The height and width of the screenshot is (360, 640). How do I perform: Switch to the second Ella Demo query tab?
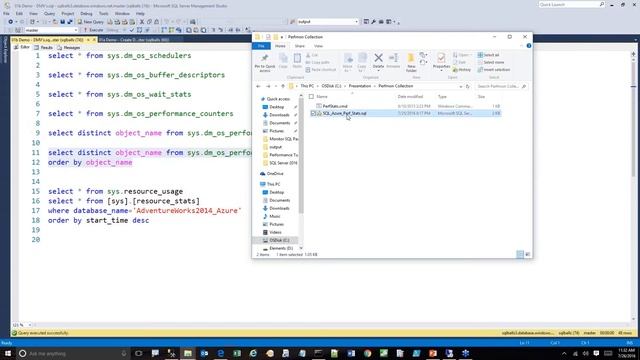click(134, 40)
